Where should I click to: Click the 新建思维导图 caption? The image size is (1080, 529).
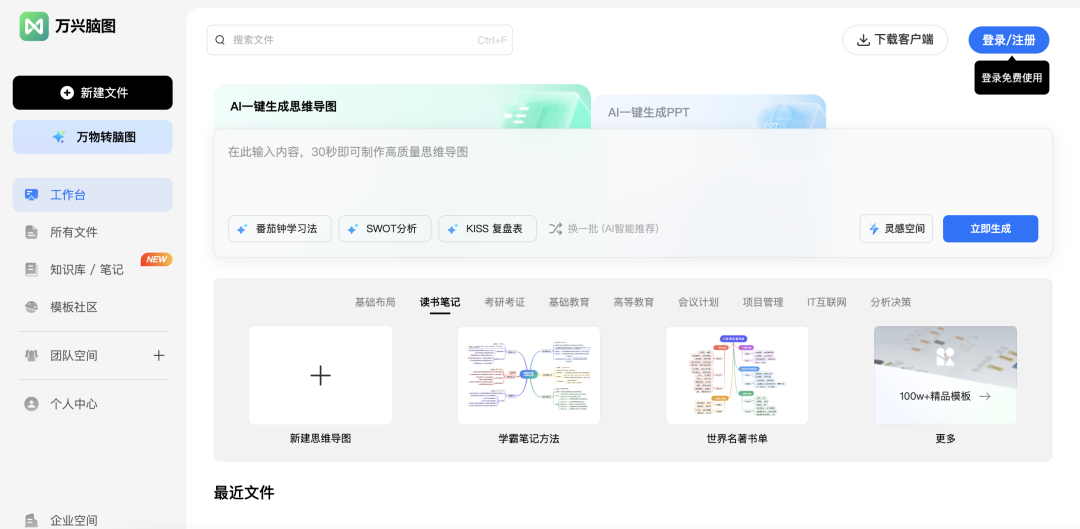[x=320, y=438]
